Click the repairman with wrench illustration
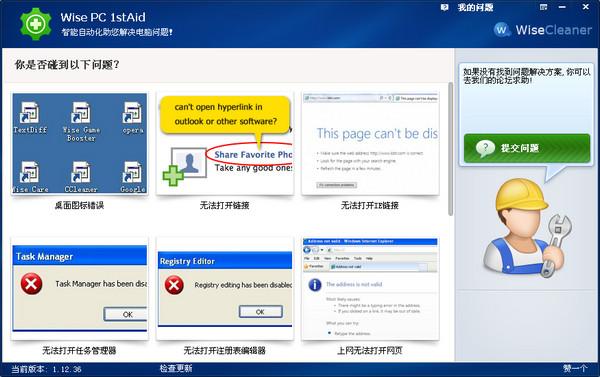Screen dimensions: 600x377 tap(527, 228)
